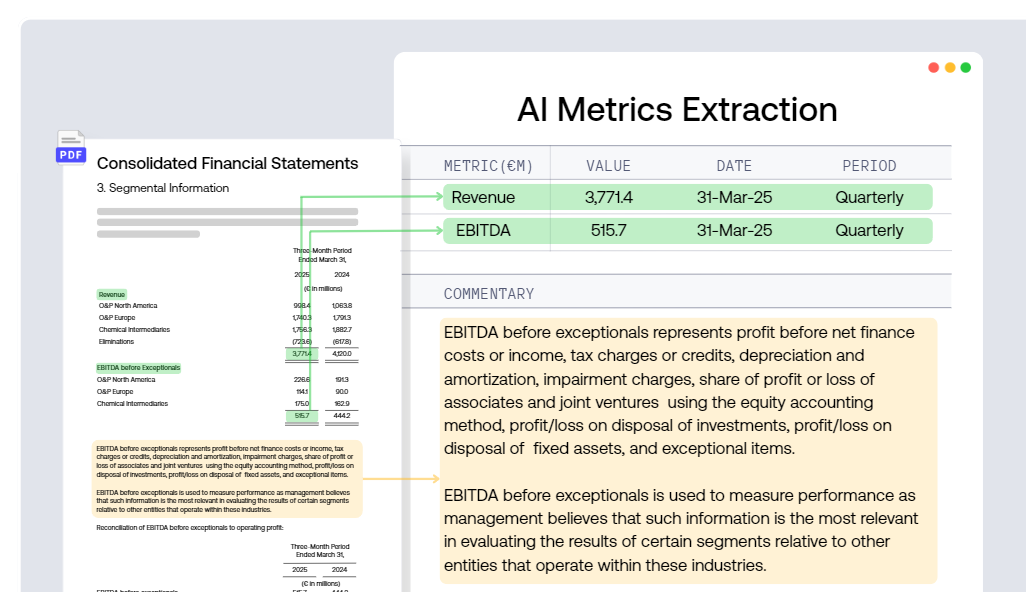Click the VALUE column header
The height and width of the screenshot is (592, 1026).
609,166
